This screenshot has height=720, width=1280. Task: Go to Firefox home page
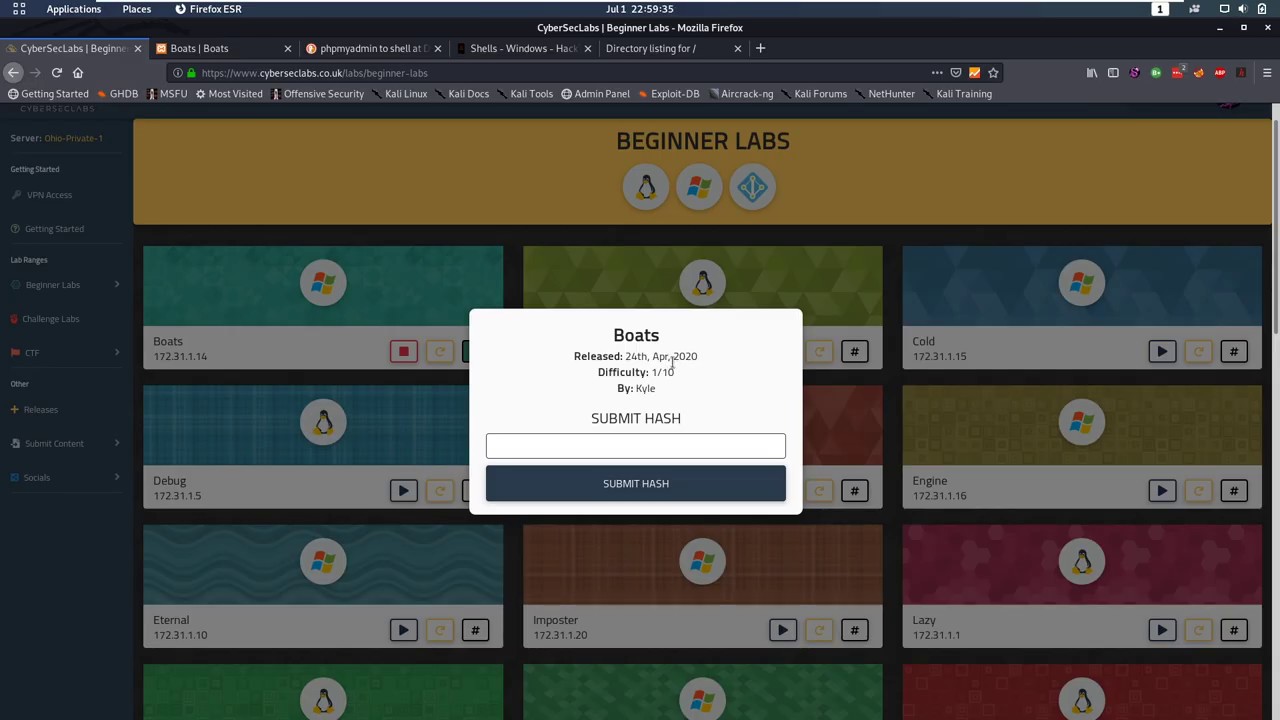78,73
